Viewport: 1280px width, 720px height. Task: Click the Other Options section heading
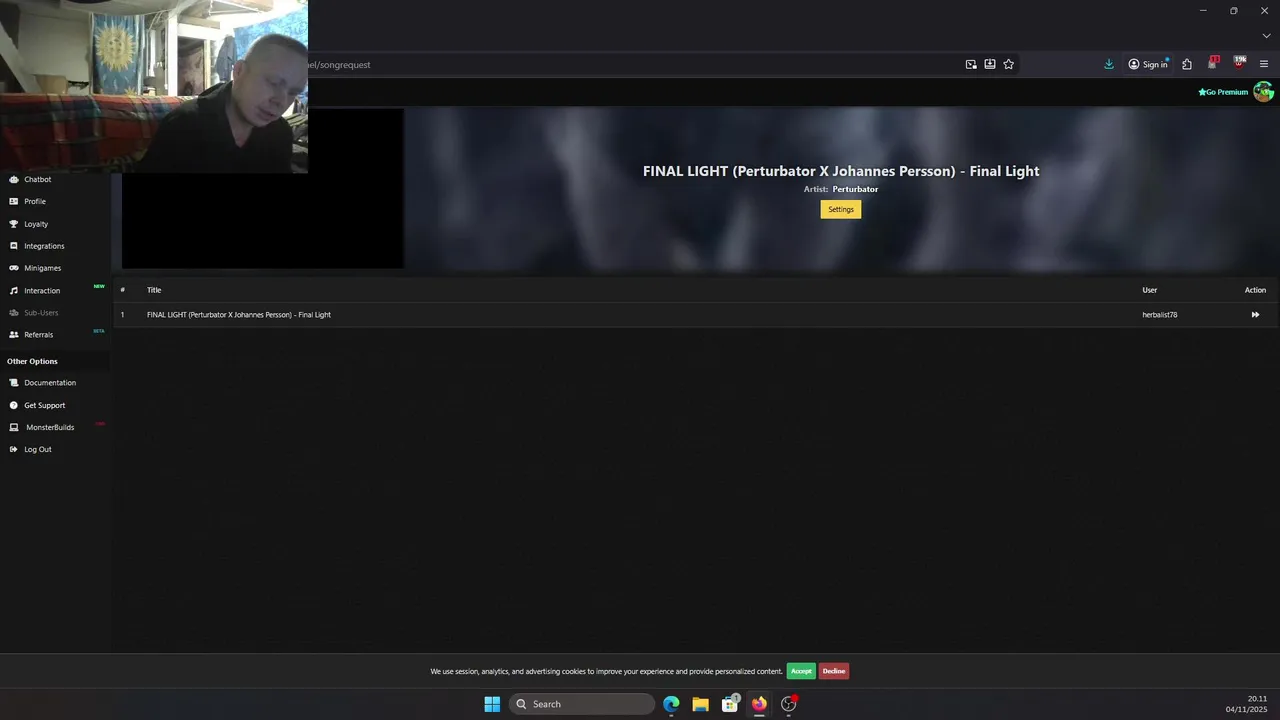pos(32,361)
